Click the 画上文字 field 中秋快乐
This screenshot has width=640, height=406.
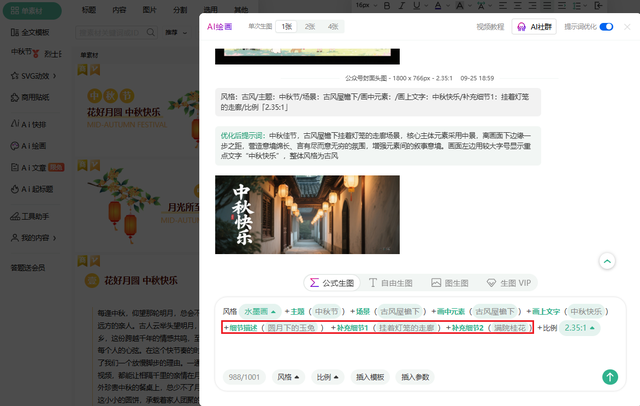pyautogui.click(x=586, y=312)
